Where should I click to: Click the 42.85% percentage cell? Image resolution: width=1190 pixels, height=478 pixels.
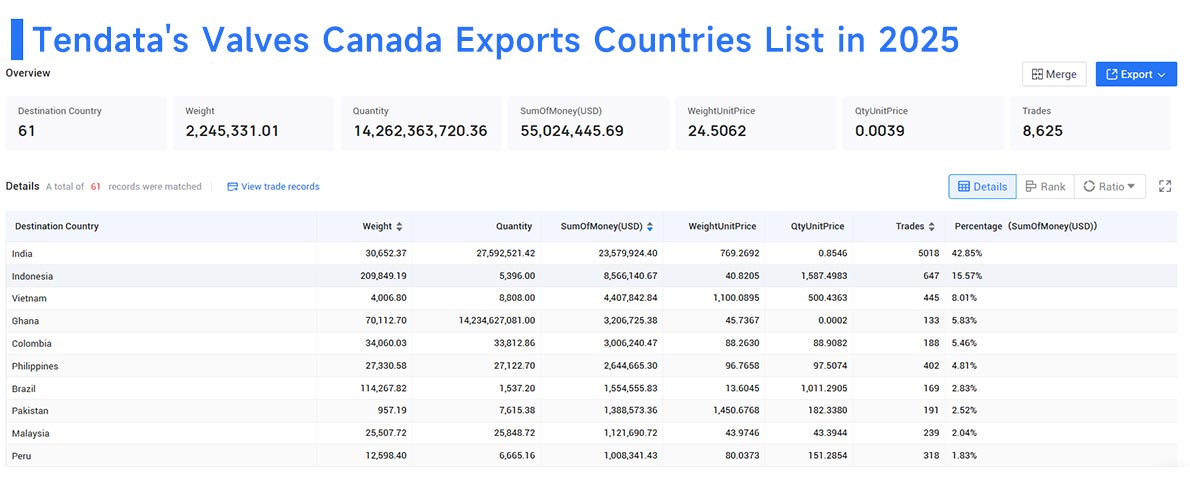[x=968, y=253]
